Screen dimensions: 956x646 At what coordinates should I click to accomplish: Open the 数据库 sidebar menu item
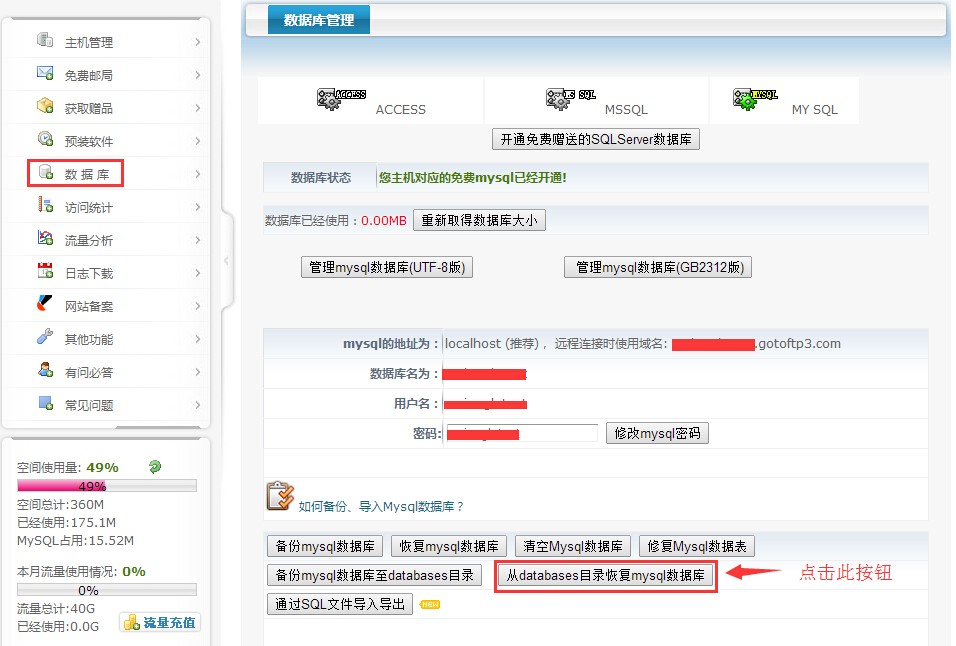(x=88, y=175)
